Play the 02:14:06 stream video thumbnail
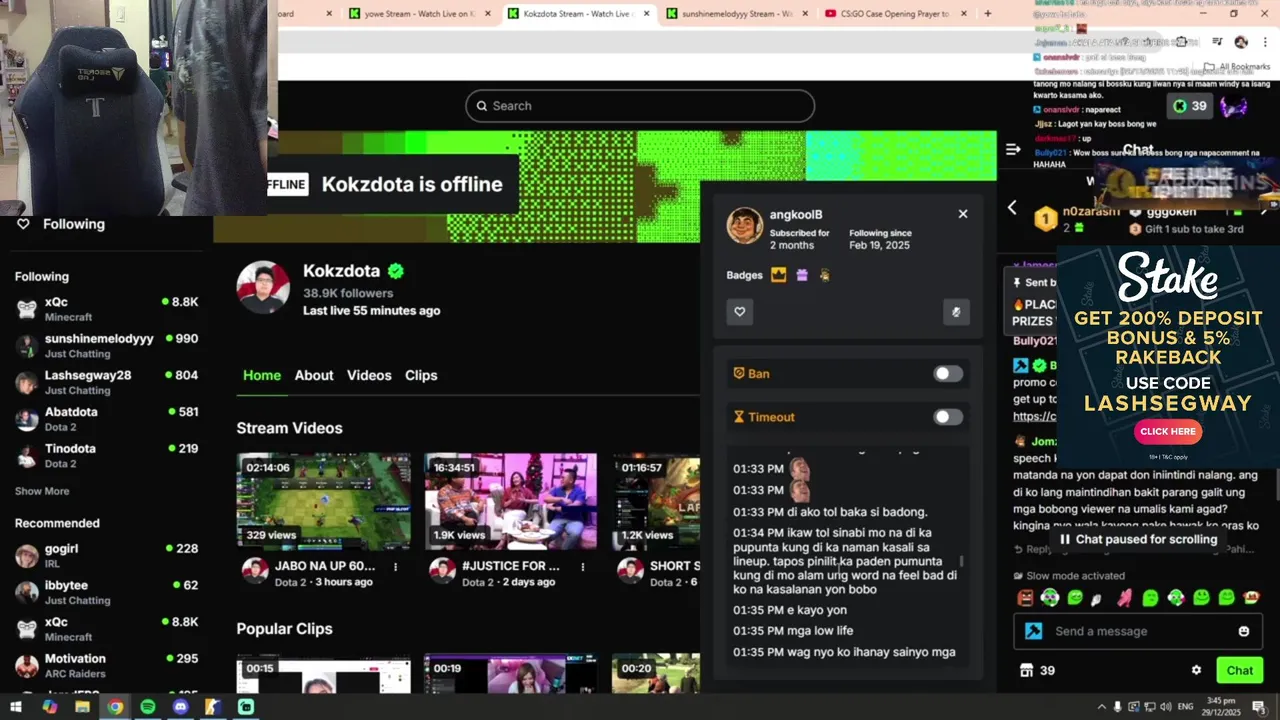 click(x=323, y=502)
